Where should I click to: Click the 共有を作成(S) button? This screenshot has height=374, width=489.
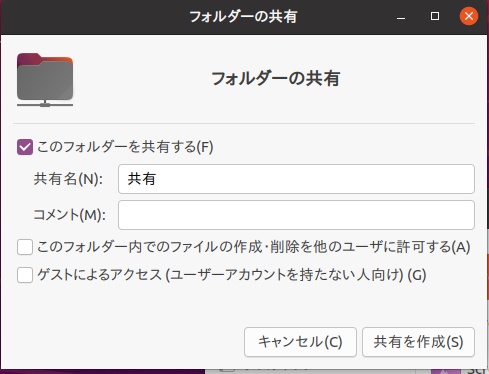[418, 342]
